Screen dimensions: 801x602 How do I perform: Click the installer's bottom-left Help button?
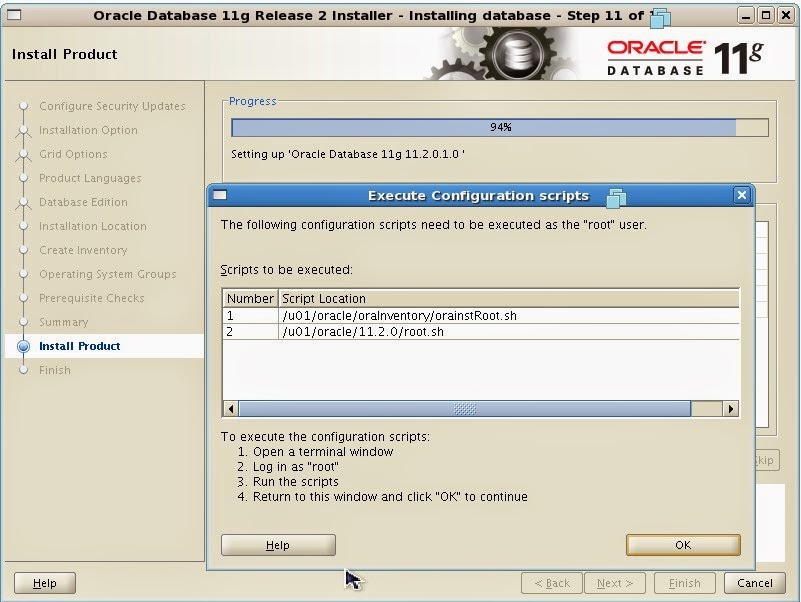[45, 583]
